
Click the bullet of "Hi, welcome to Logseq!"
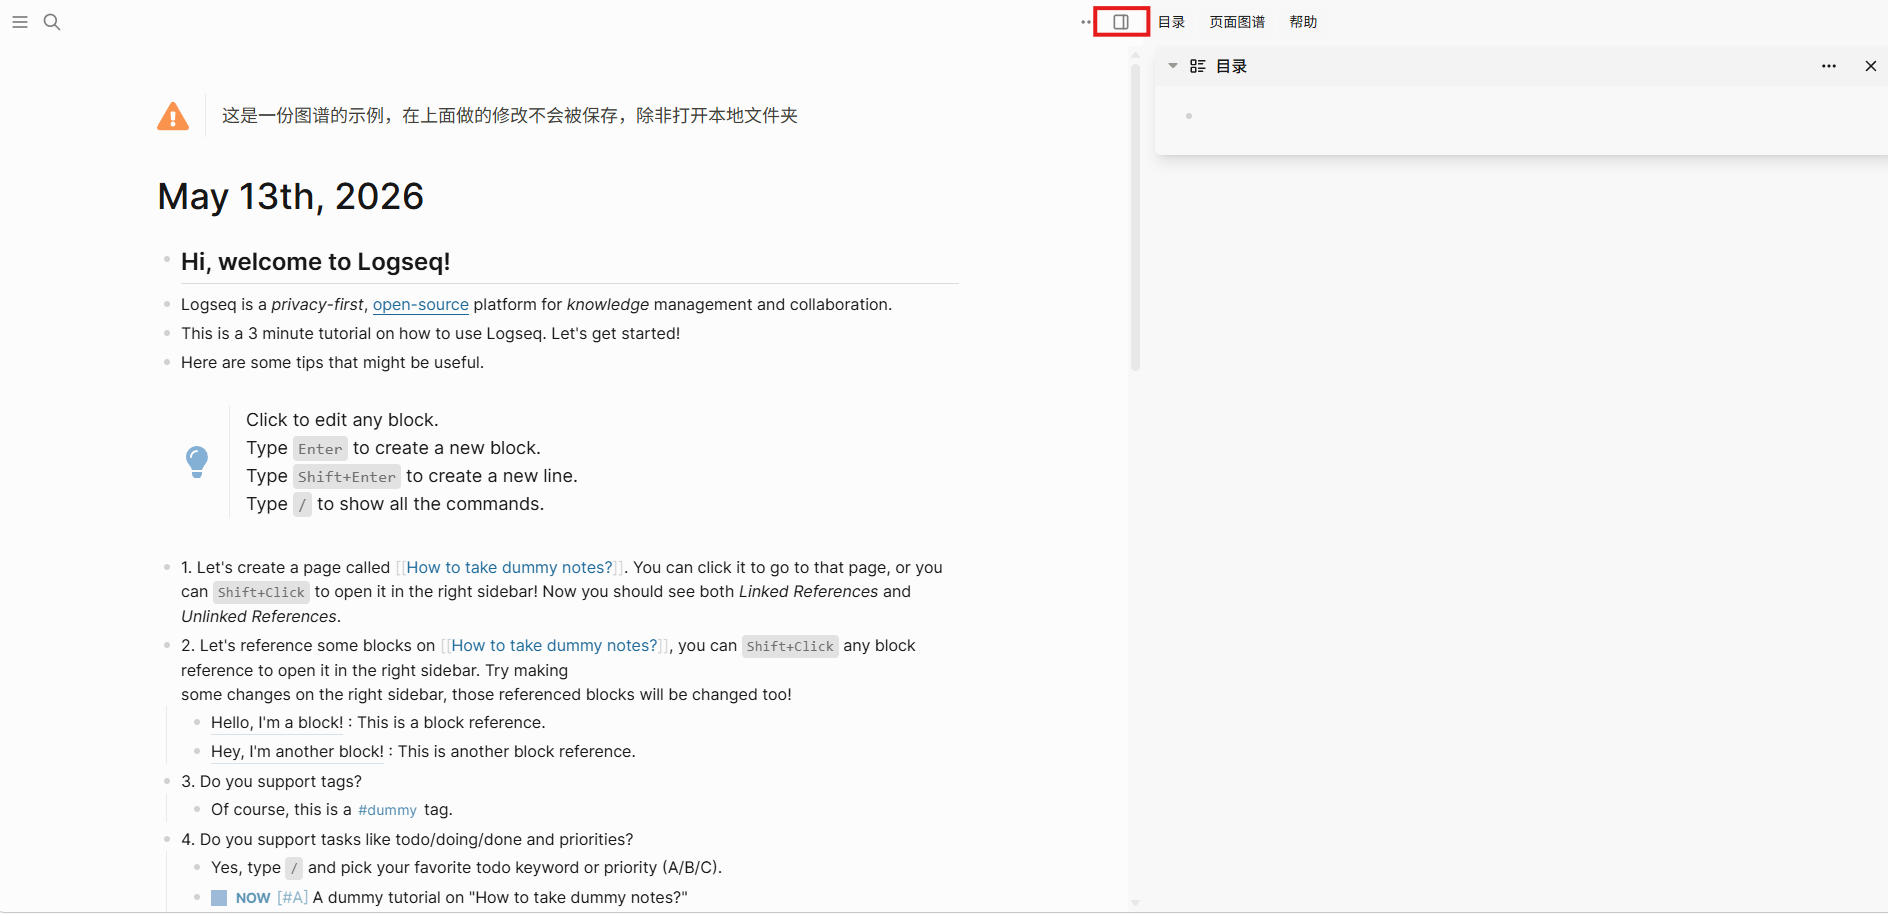coord(167,259)
